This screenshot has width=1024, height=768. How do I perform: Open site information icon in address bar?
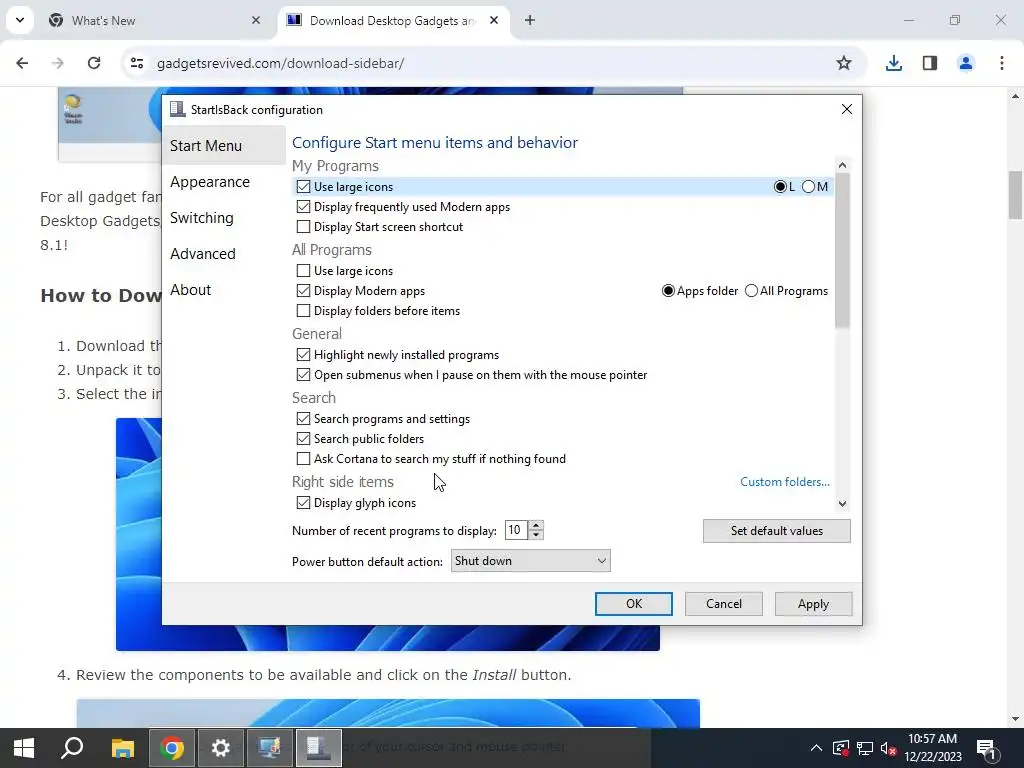(x=136, y=63)
